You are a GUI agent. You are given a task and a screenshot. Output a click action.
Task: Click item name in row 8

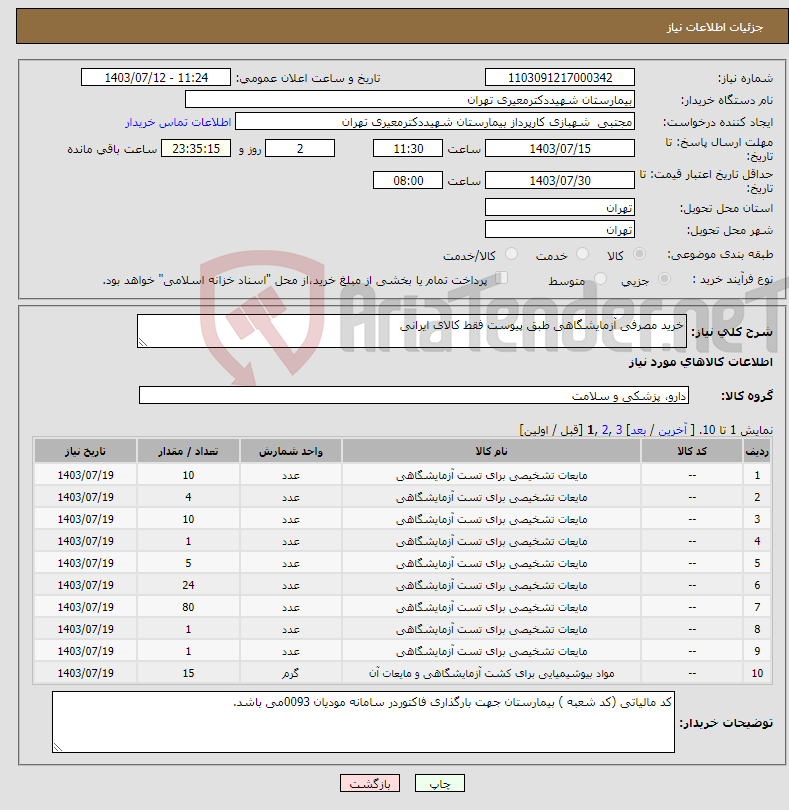pyautogui.click(x=491, y=629)
